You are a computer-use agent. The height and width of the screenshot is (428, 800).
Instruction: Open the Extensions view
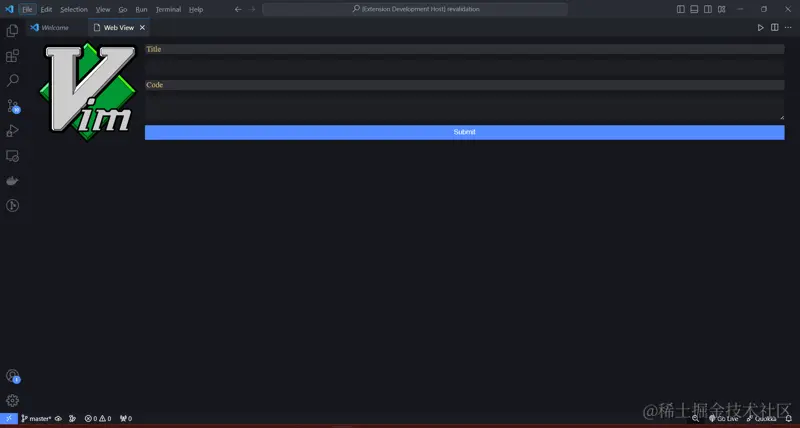tap(12, 56)
